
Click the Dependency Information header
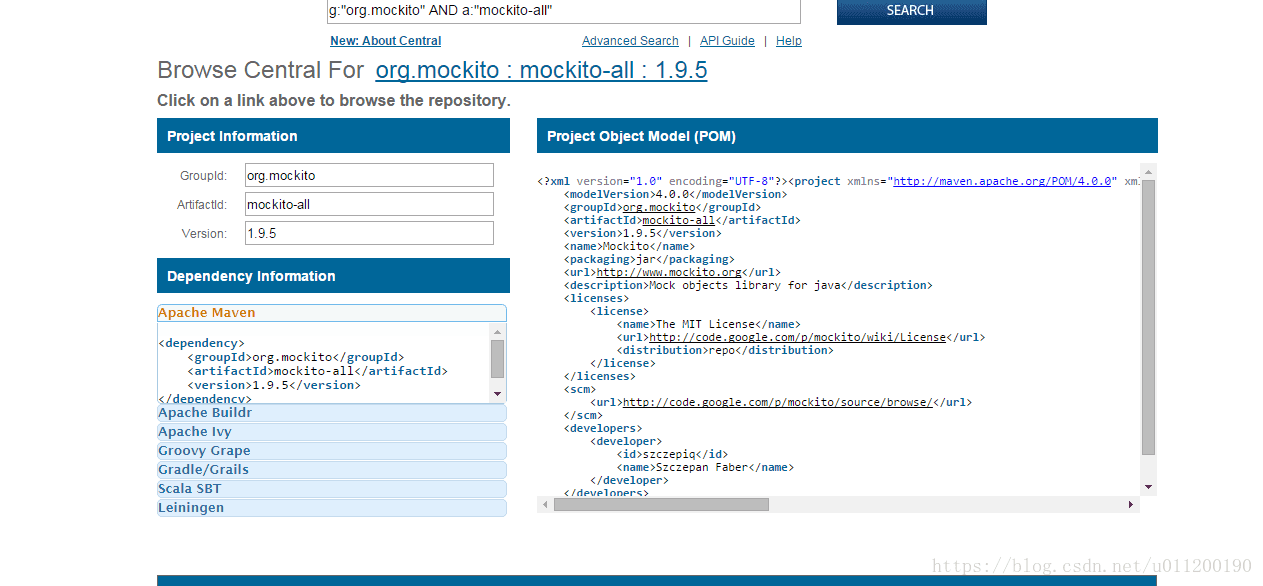click(x=333, y=276)
